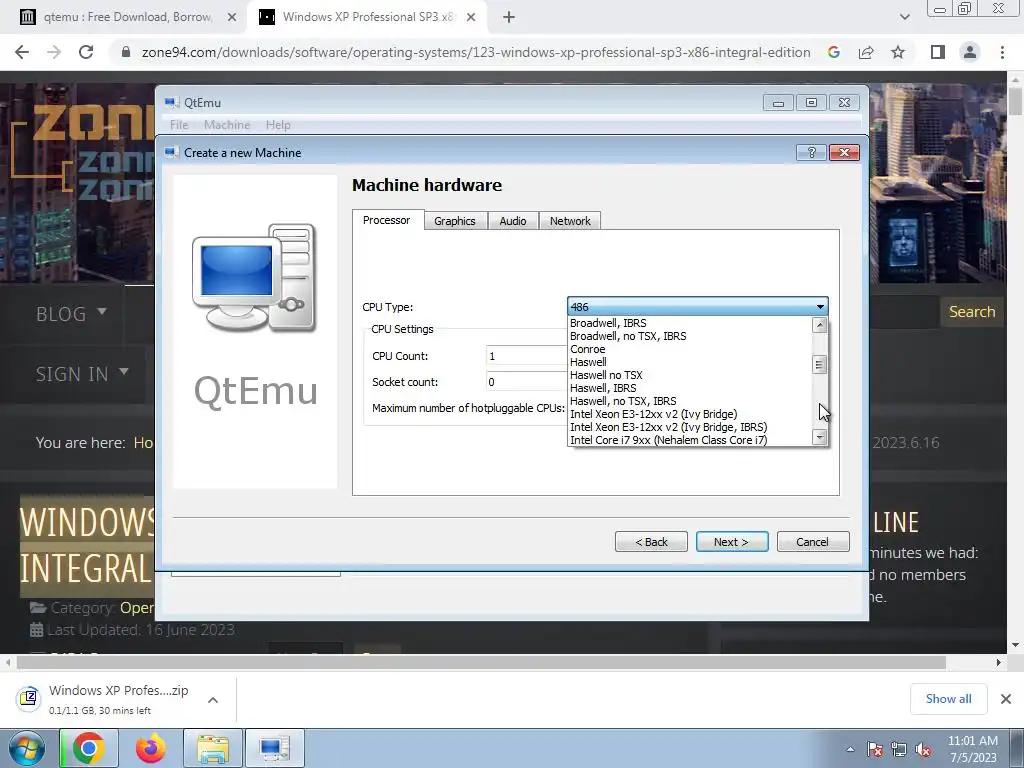Select Broadwell, no TSX, IBRS CPU type

pos(690,336)
